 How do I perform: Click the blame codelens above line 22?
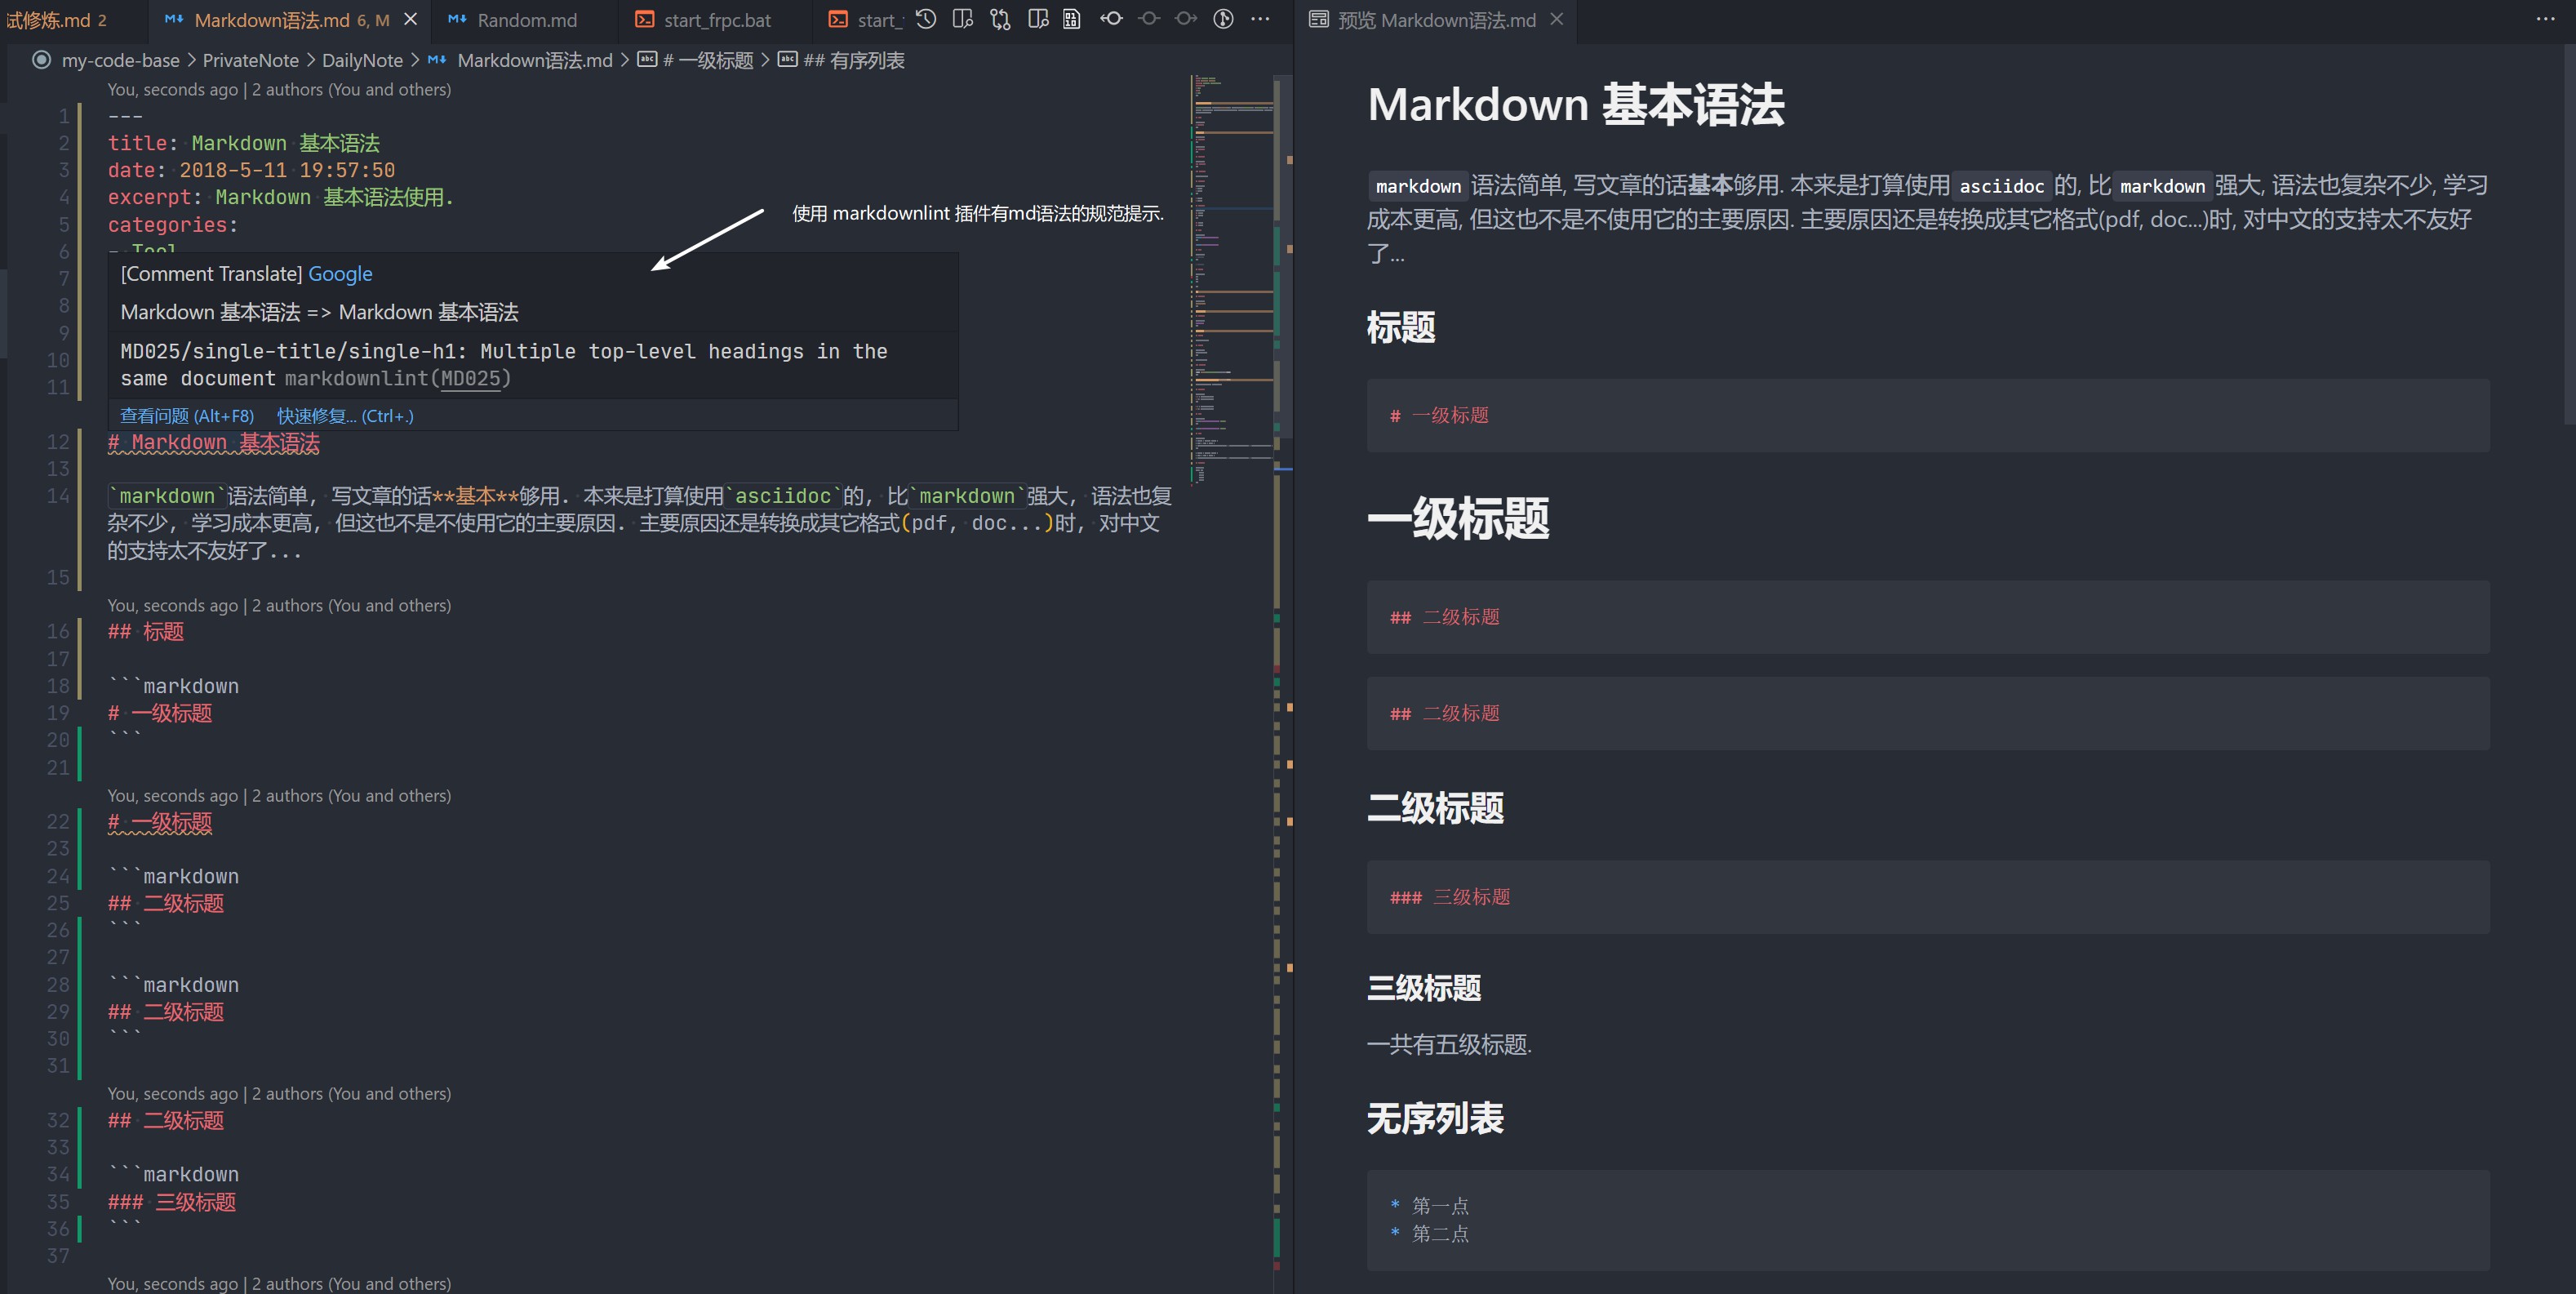[x=279, y=796]
